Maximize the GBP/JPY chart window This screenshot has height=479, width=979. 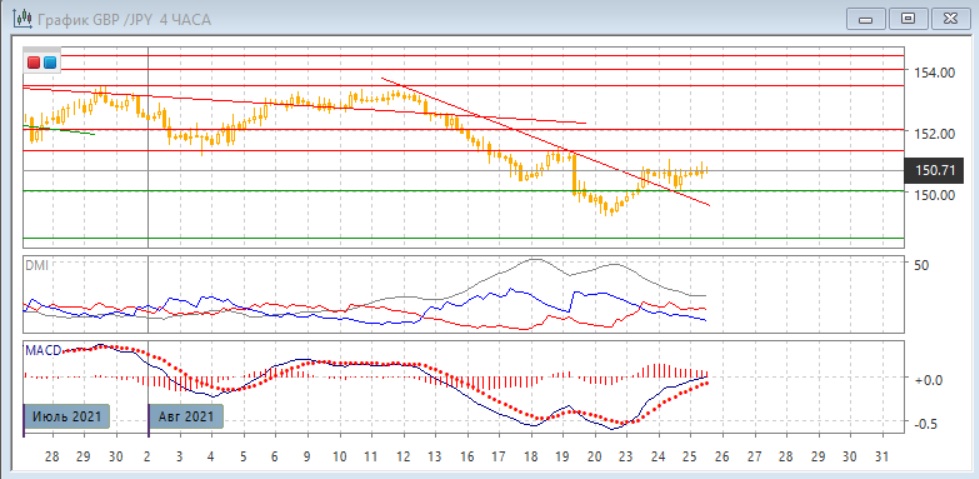908,18
